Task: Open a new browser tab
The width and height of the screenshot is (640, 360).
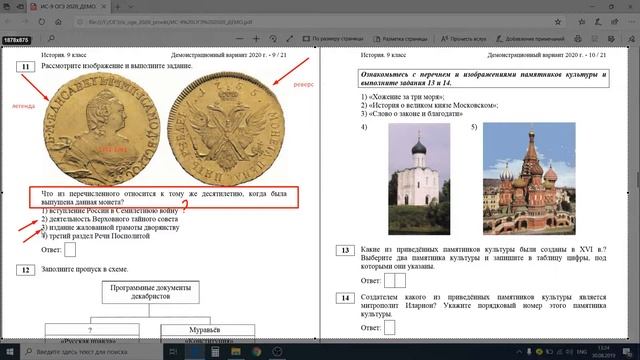Action: pyautogui.click(x=118, y=7)
